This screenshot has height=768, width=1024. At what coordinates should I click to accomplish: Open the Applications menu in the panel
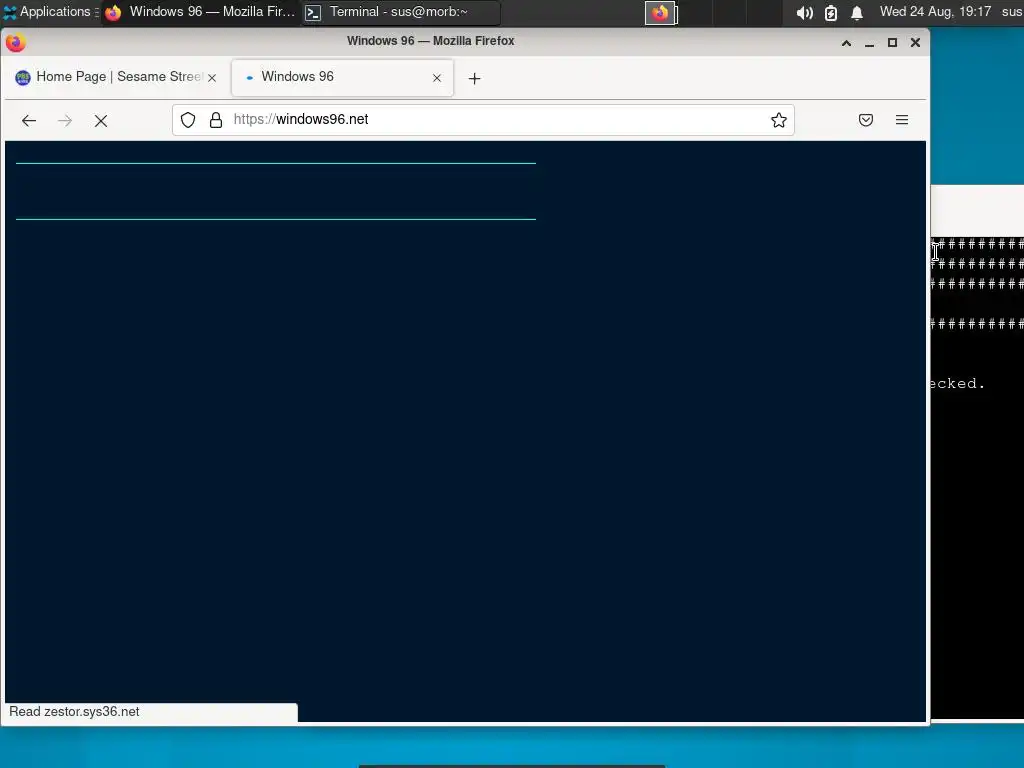pyautogui.click(x=50, y=12)
